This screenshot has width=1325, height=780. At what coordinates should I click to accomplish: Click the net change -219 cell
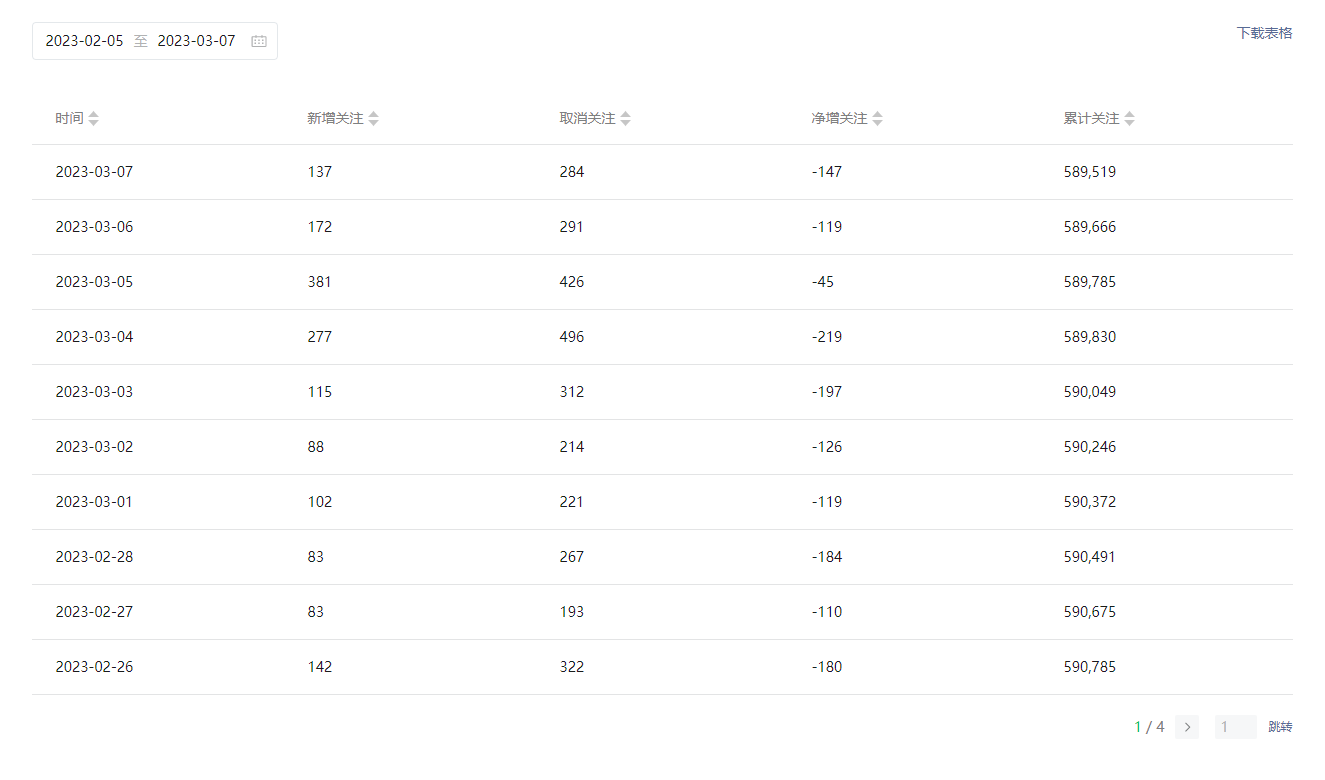click(x=827, y=337)
